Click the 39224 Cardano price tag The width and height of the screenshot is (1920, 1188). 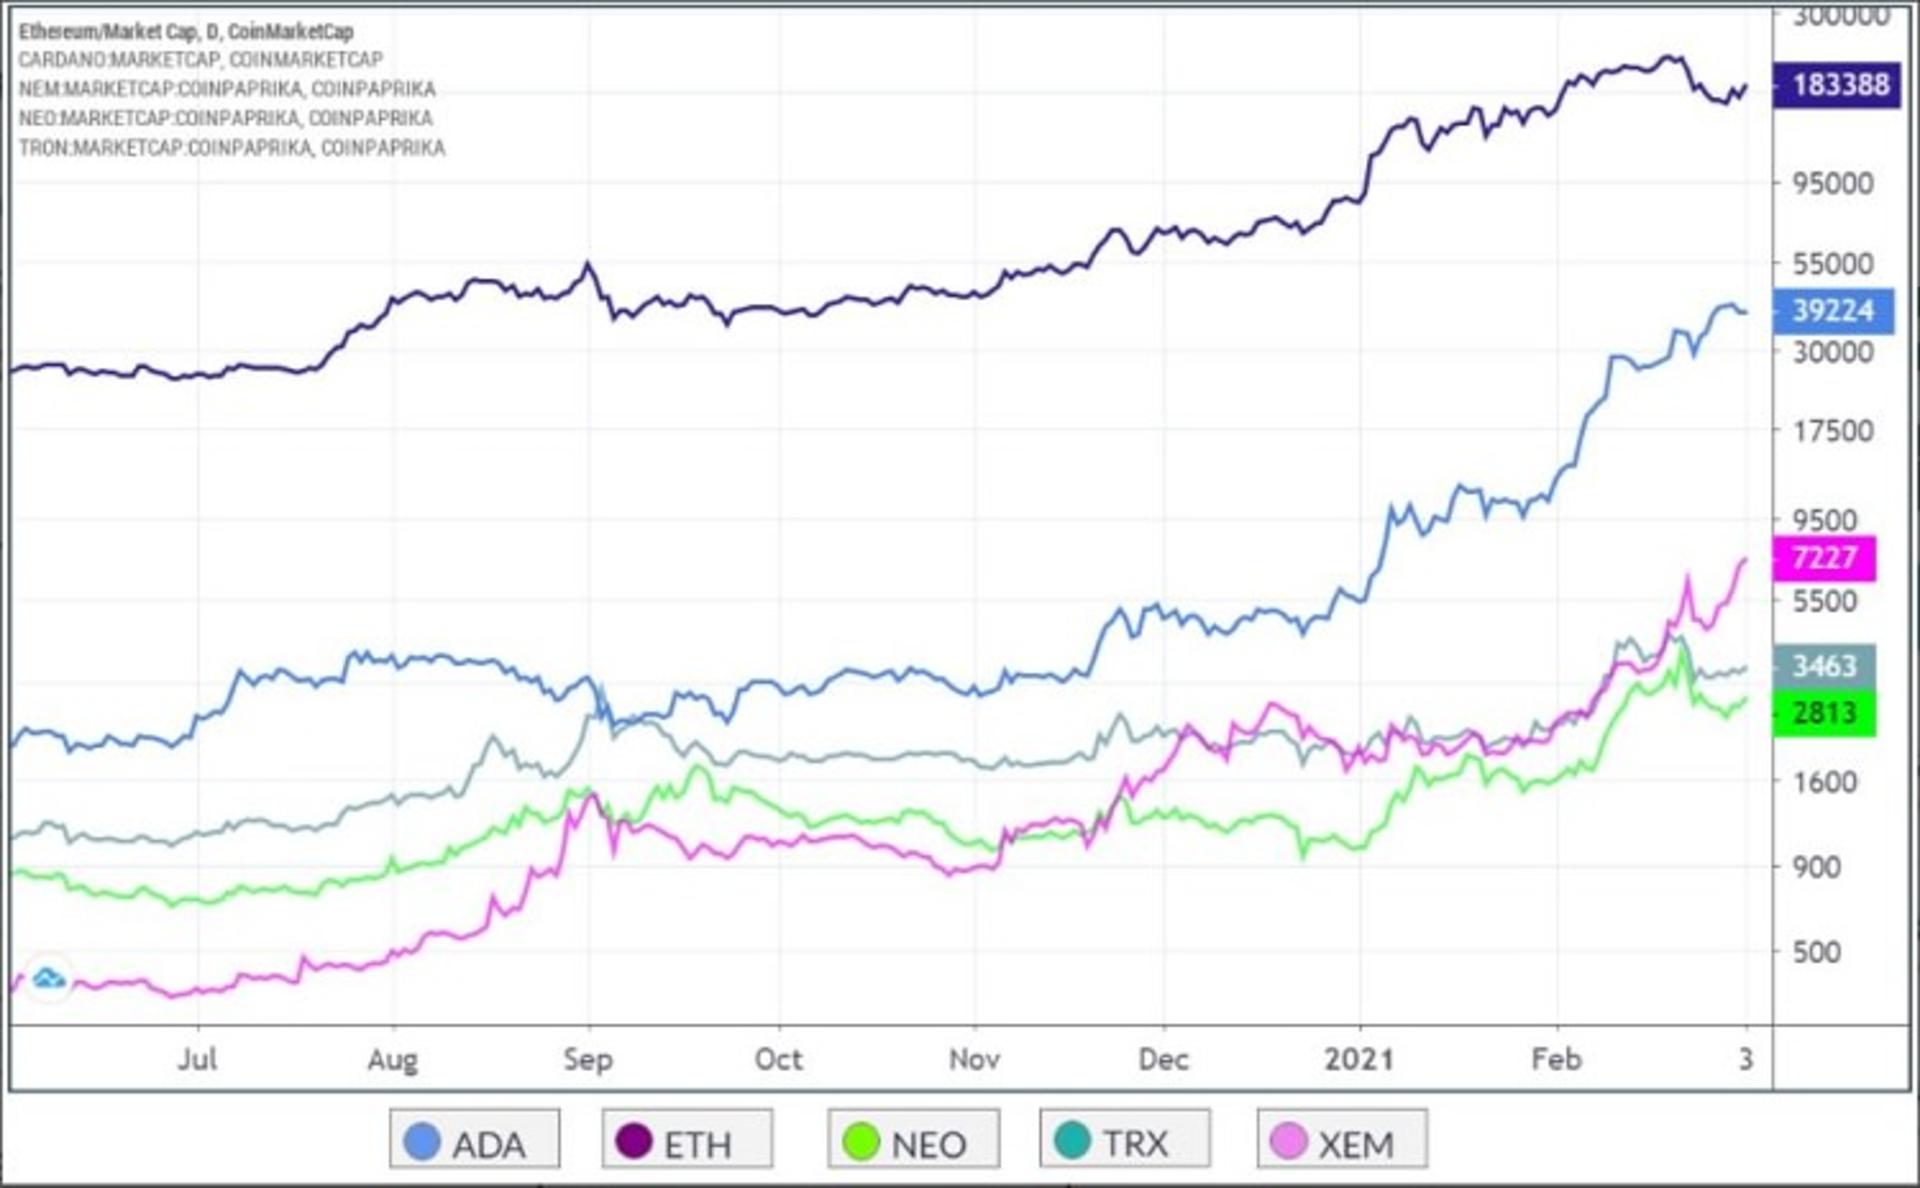pyautogui.click(x=1833, y=311)
